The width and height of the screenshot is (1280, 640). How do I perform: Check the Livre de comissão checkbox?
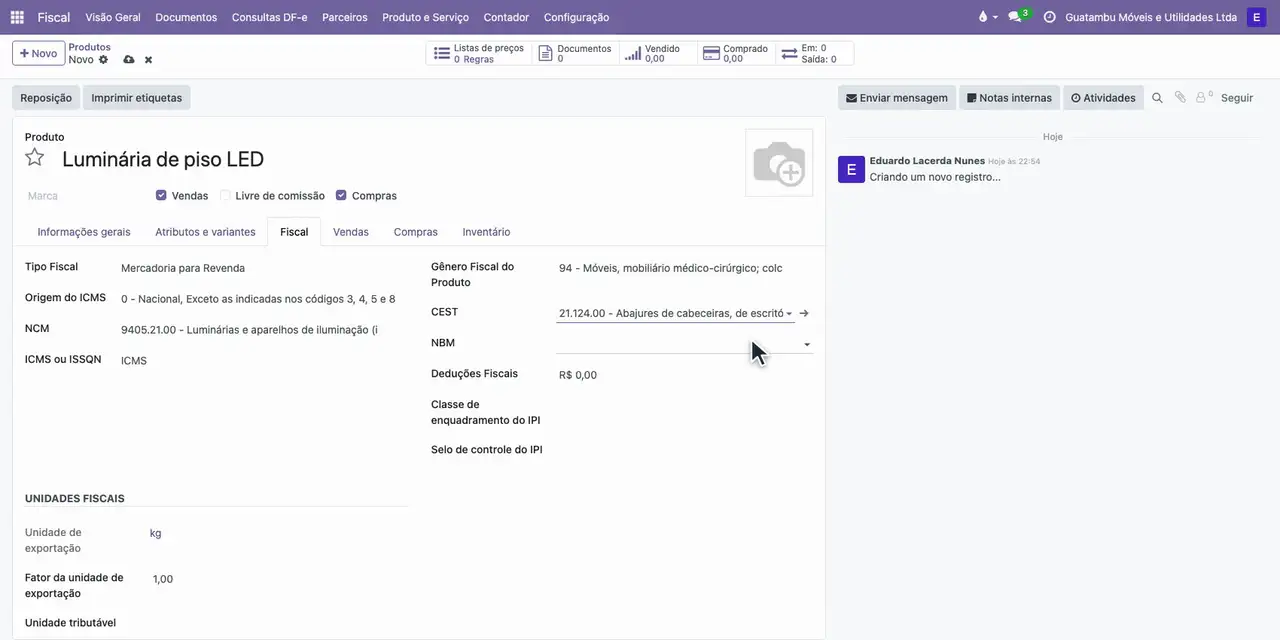225,196
